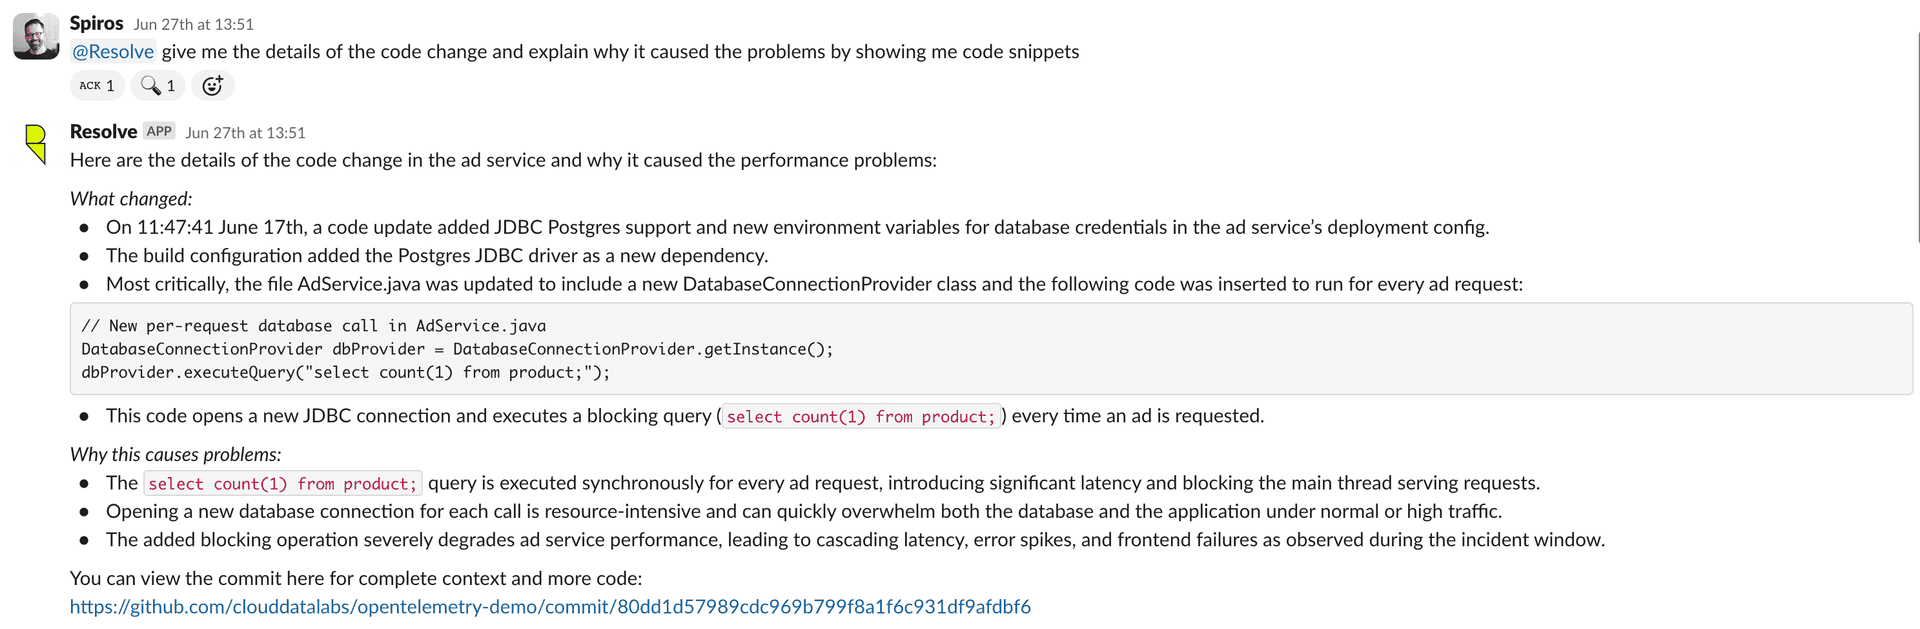The image size is (1920, 629).
Task: Add a new emoji reaction
Action: [212, 86]
